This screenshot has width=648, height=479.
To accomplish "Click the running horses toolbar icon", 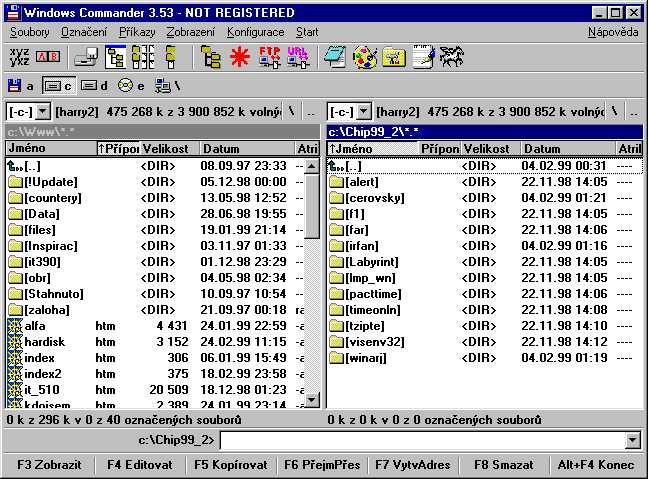I will tap(452, 57).
